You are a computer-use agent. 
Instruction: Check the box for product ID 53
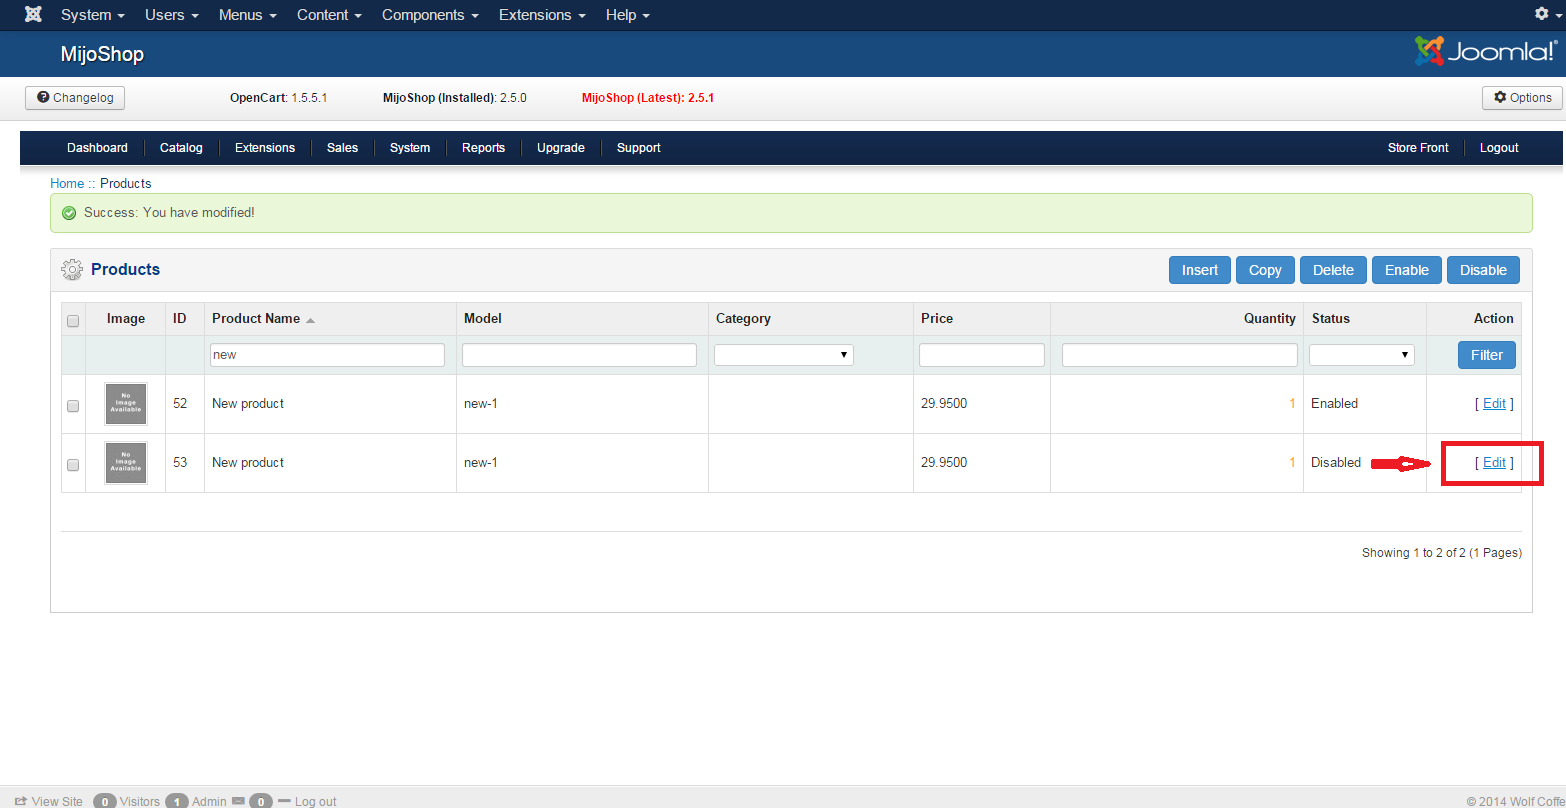pyautogui.click(x=73, y=465)
